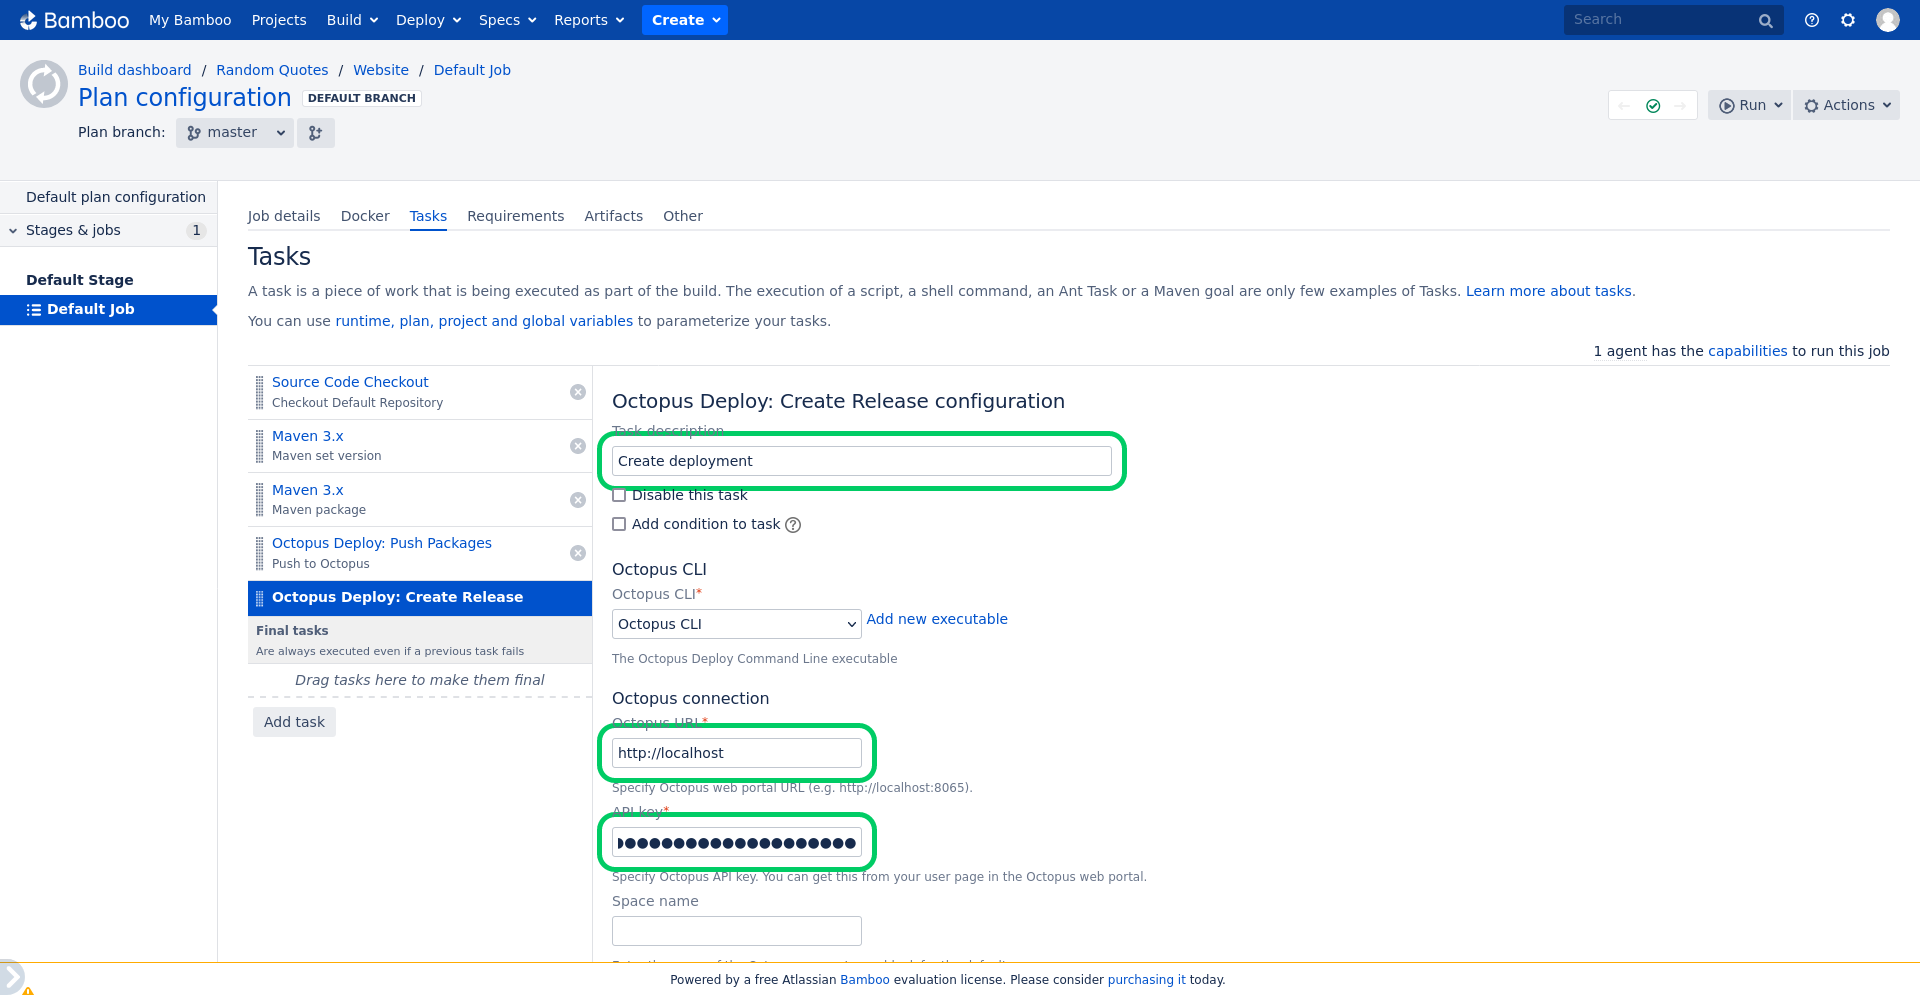Open the help question-mark icon
Viewport: 1920px width, 995px height.
pos(1812,20)
